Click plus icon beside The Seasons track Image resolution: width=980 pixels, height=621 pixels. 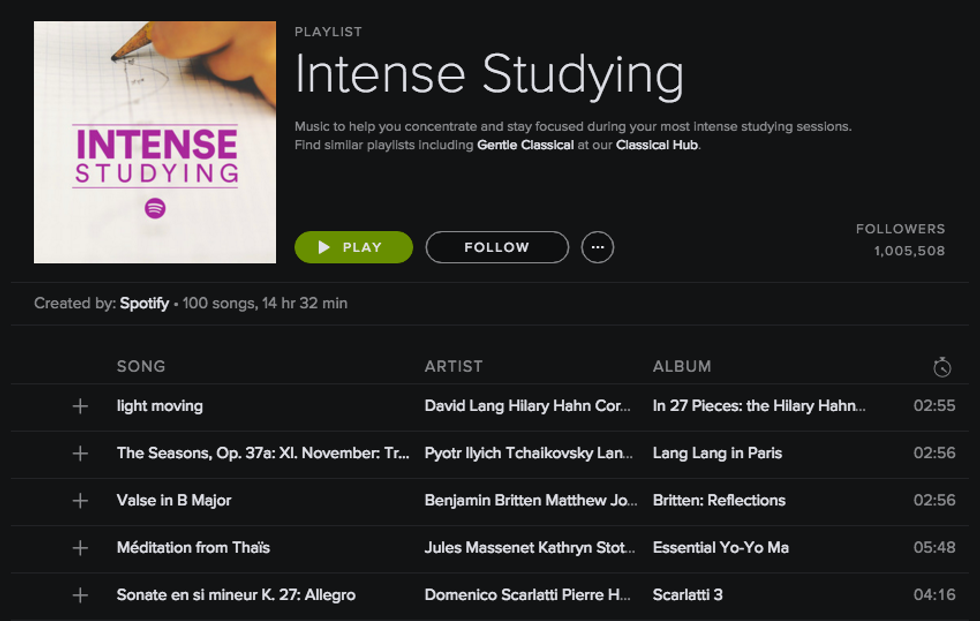[80, 453]
